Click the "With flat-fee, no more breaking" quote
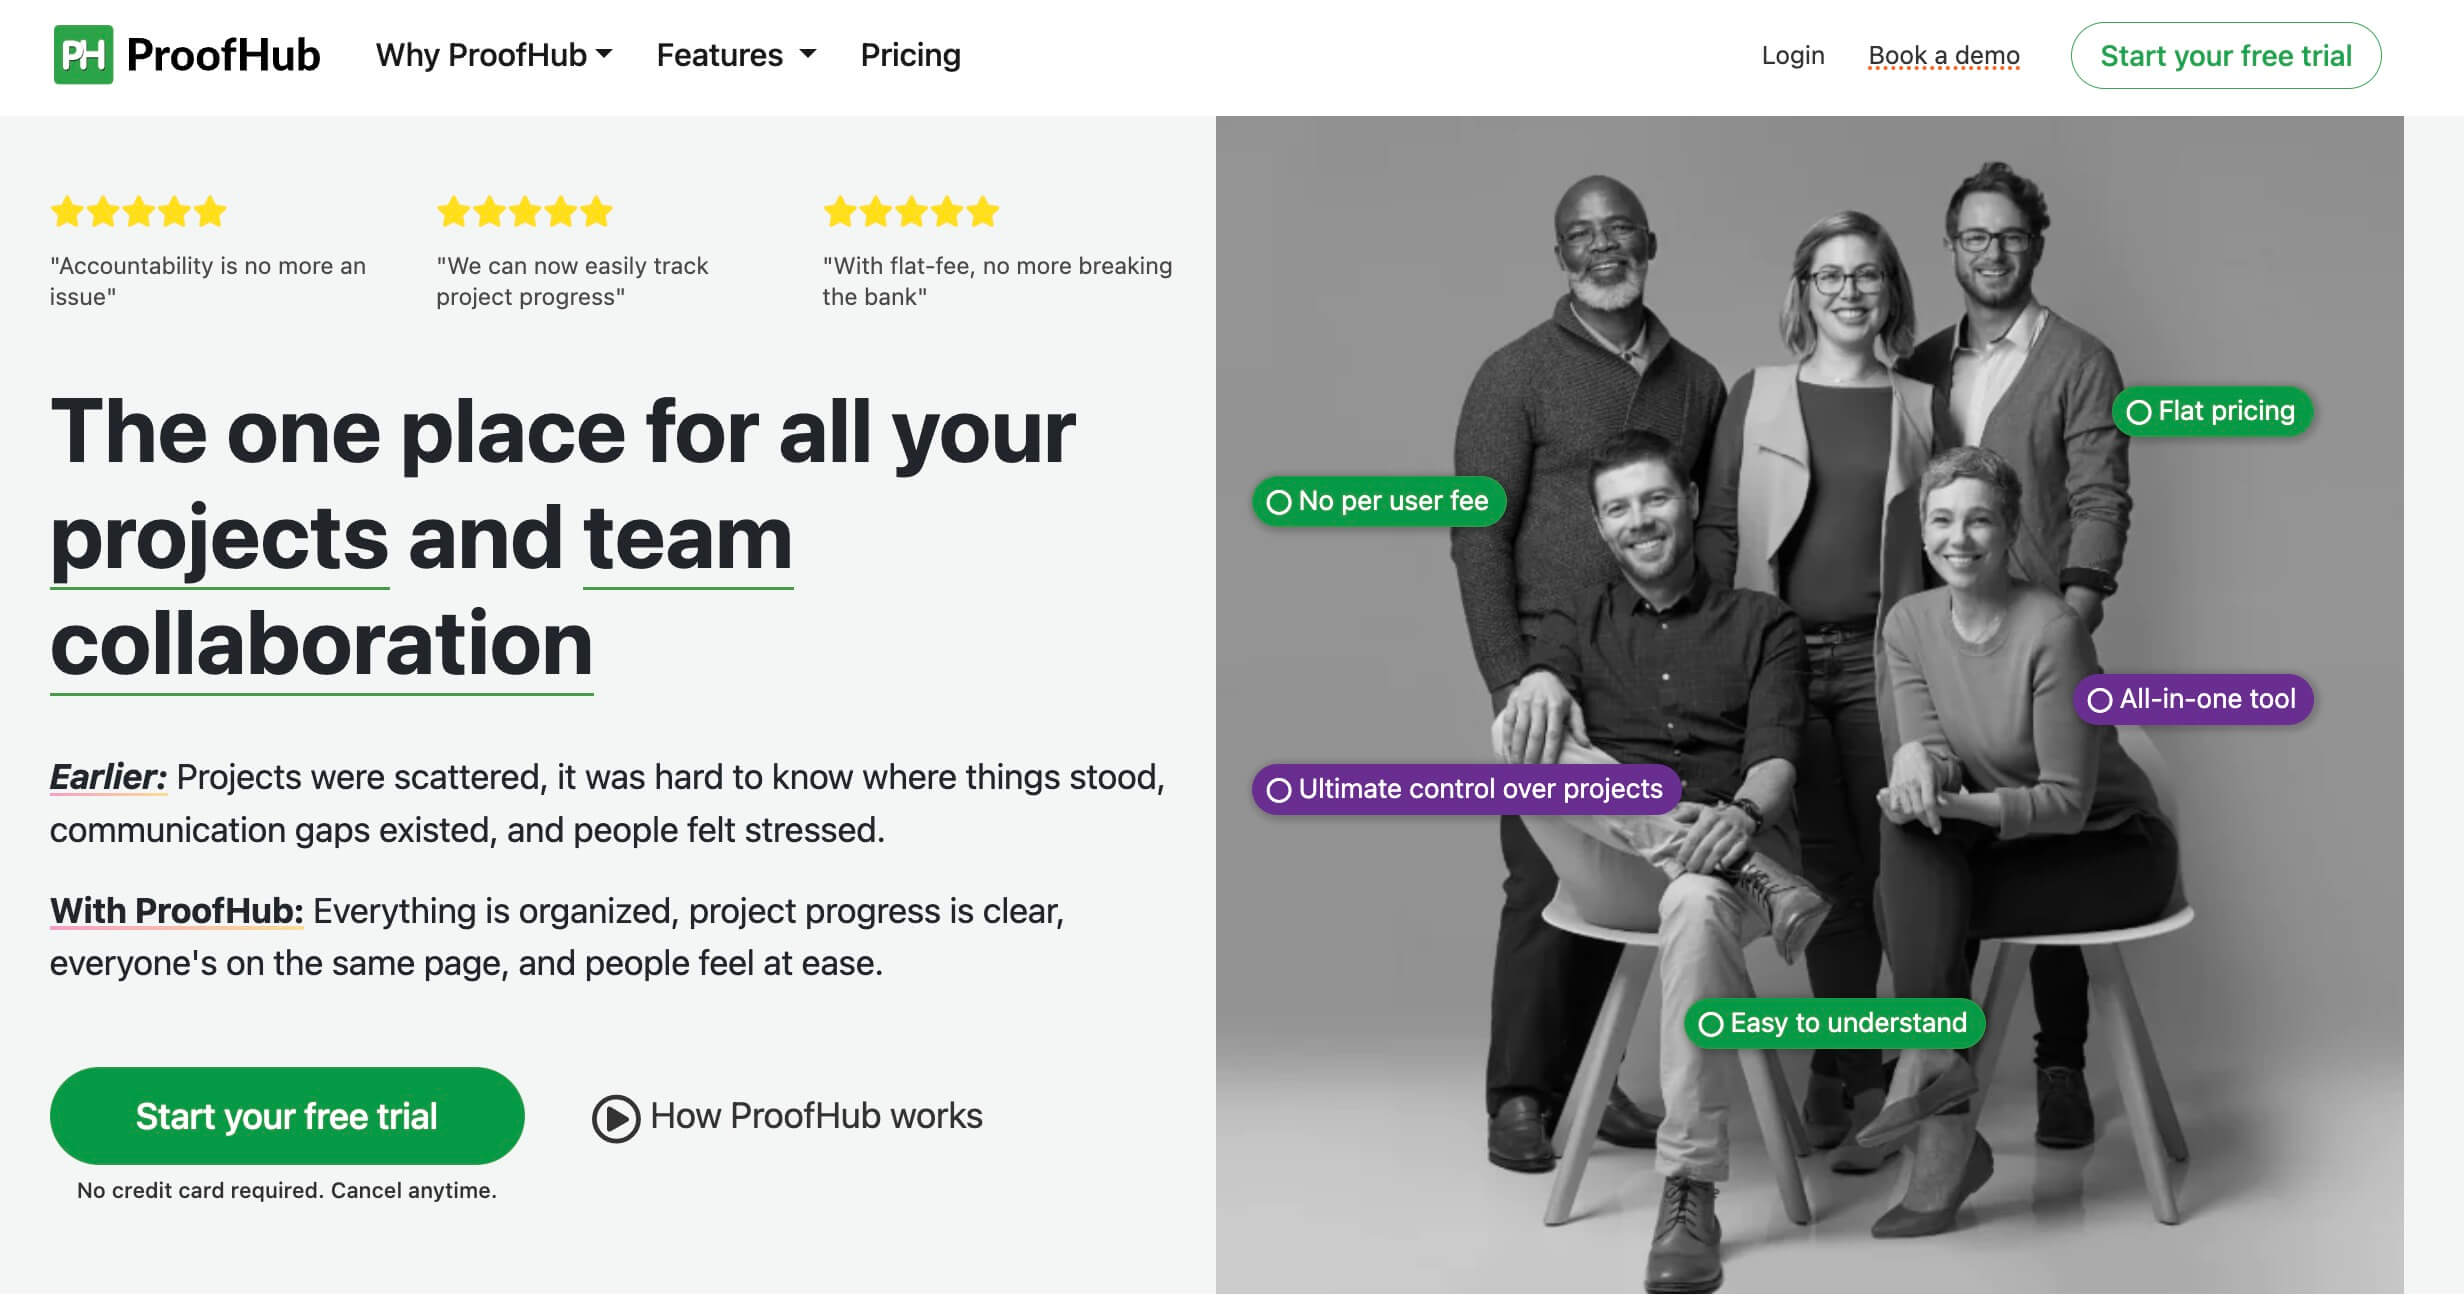The width and height of the screenshot is (2464, 1300). [997, 281]
